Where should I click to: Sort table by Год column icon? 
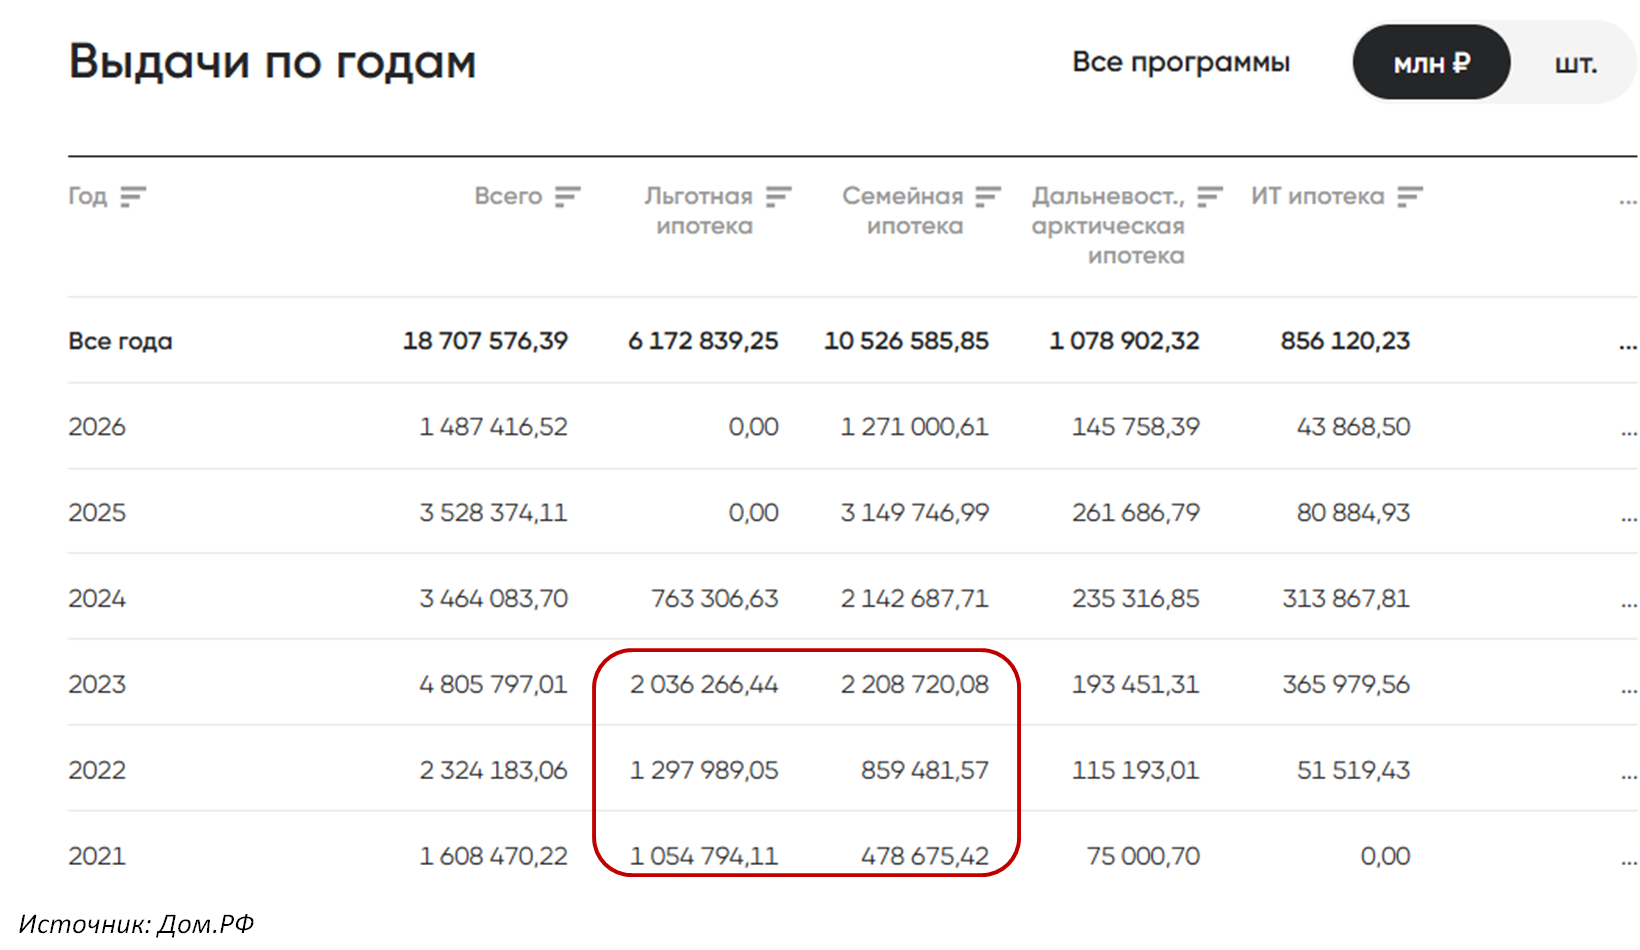pos(133,196)
